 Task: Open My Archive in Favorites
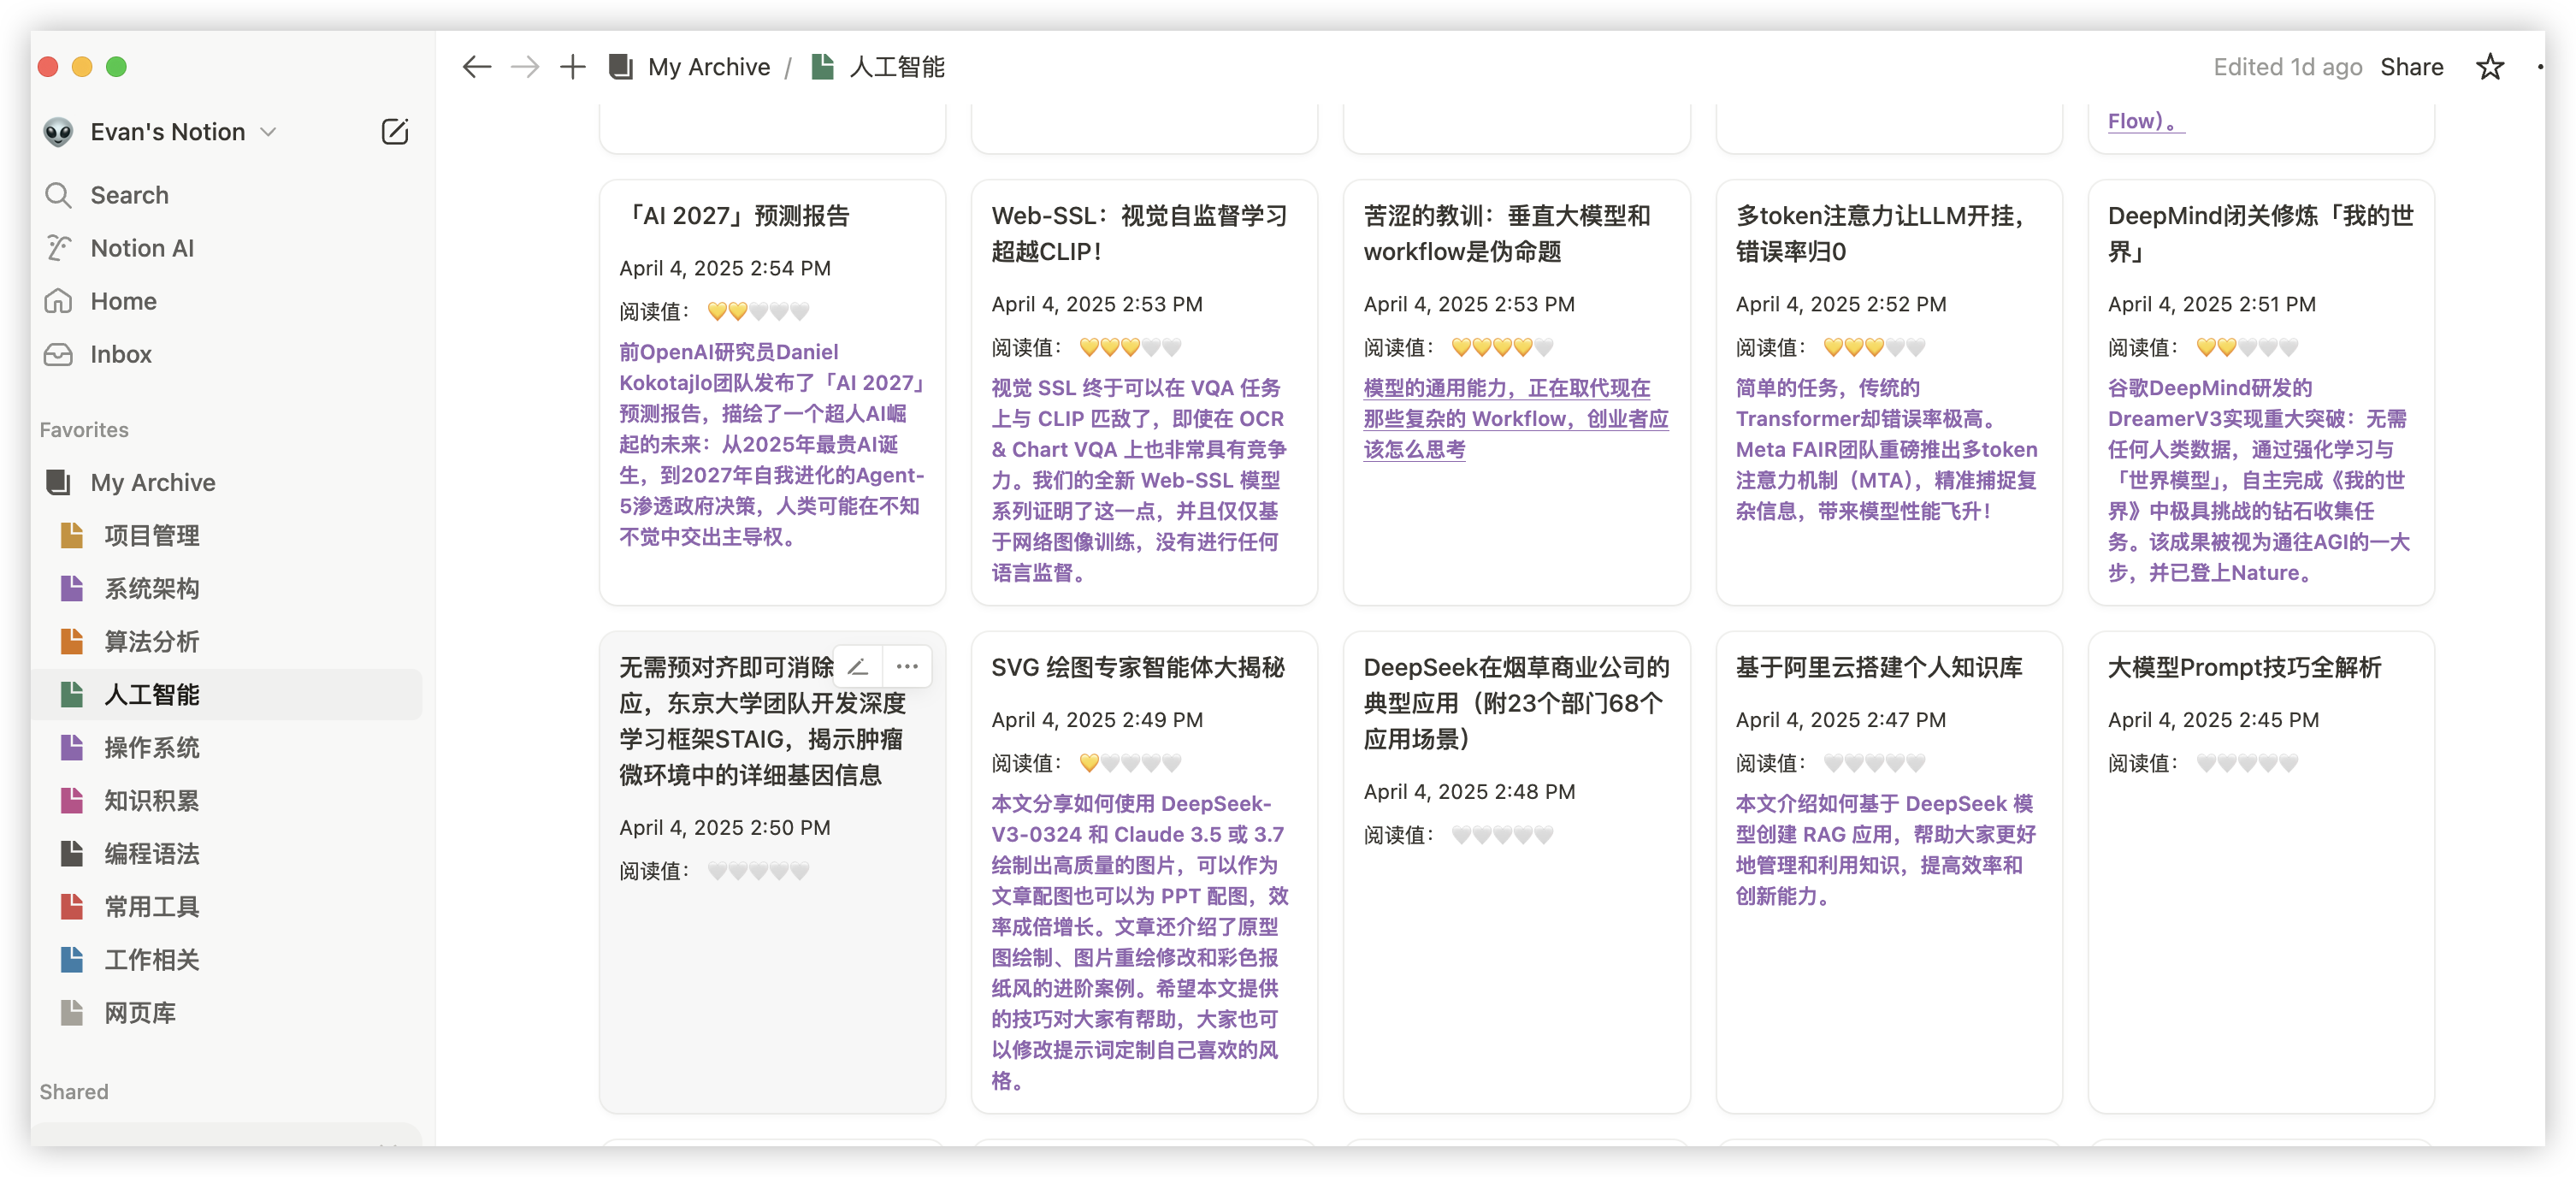click(x=152, y=482)
